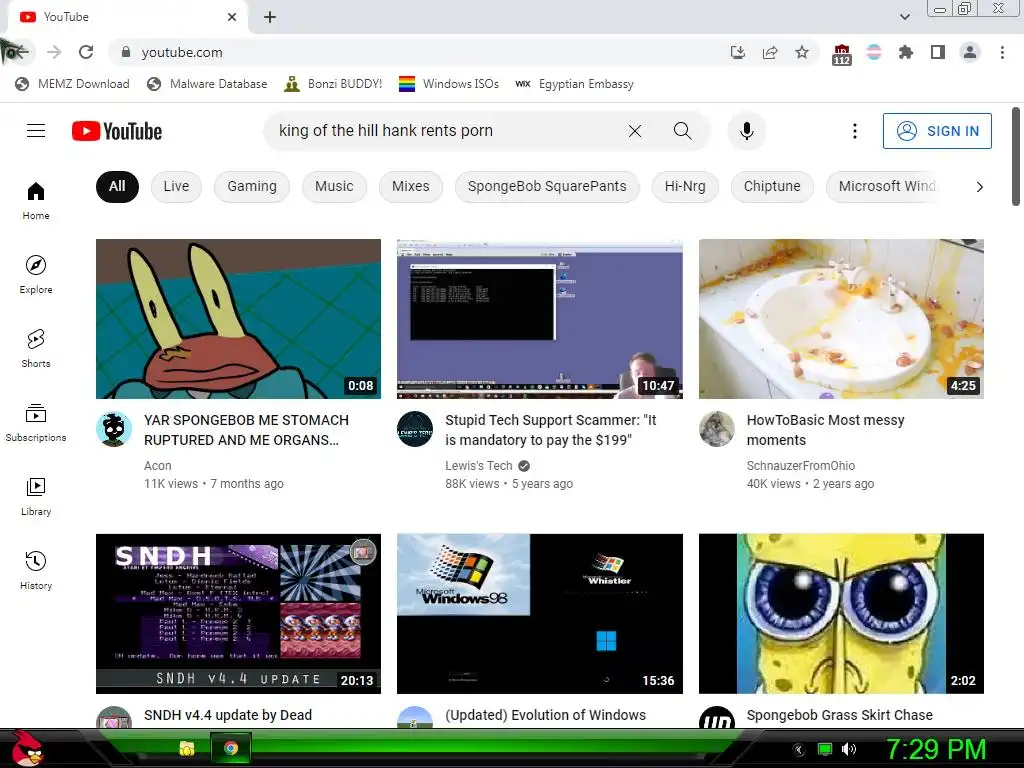Click the SIGN IN button
This screenshot has height=768, width=1024.
[937, 131]
